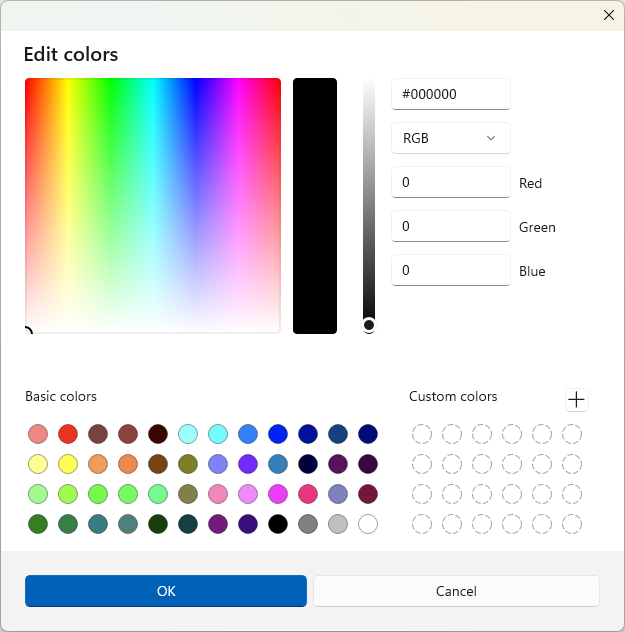Viewport: 625px width, 632px height.
Task: Select the white basic color swatch
Action: pyautogui.click(x=368, y=524)
